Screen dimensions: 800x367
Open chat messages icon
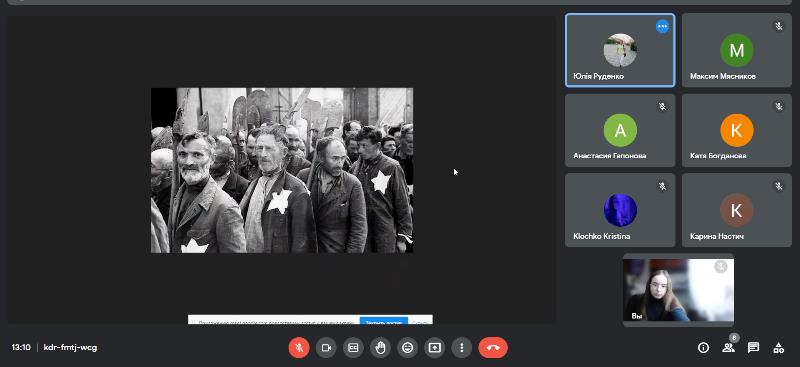coord(753,348)
